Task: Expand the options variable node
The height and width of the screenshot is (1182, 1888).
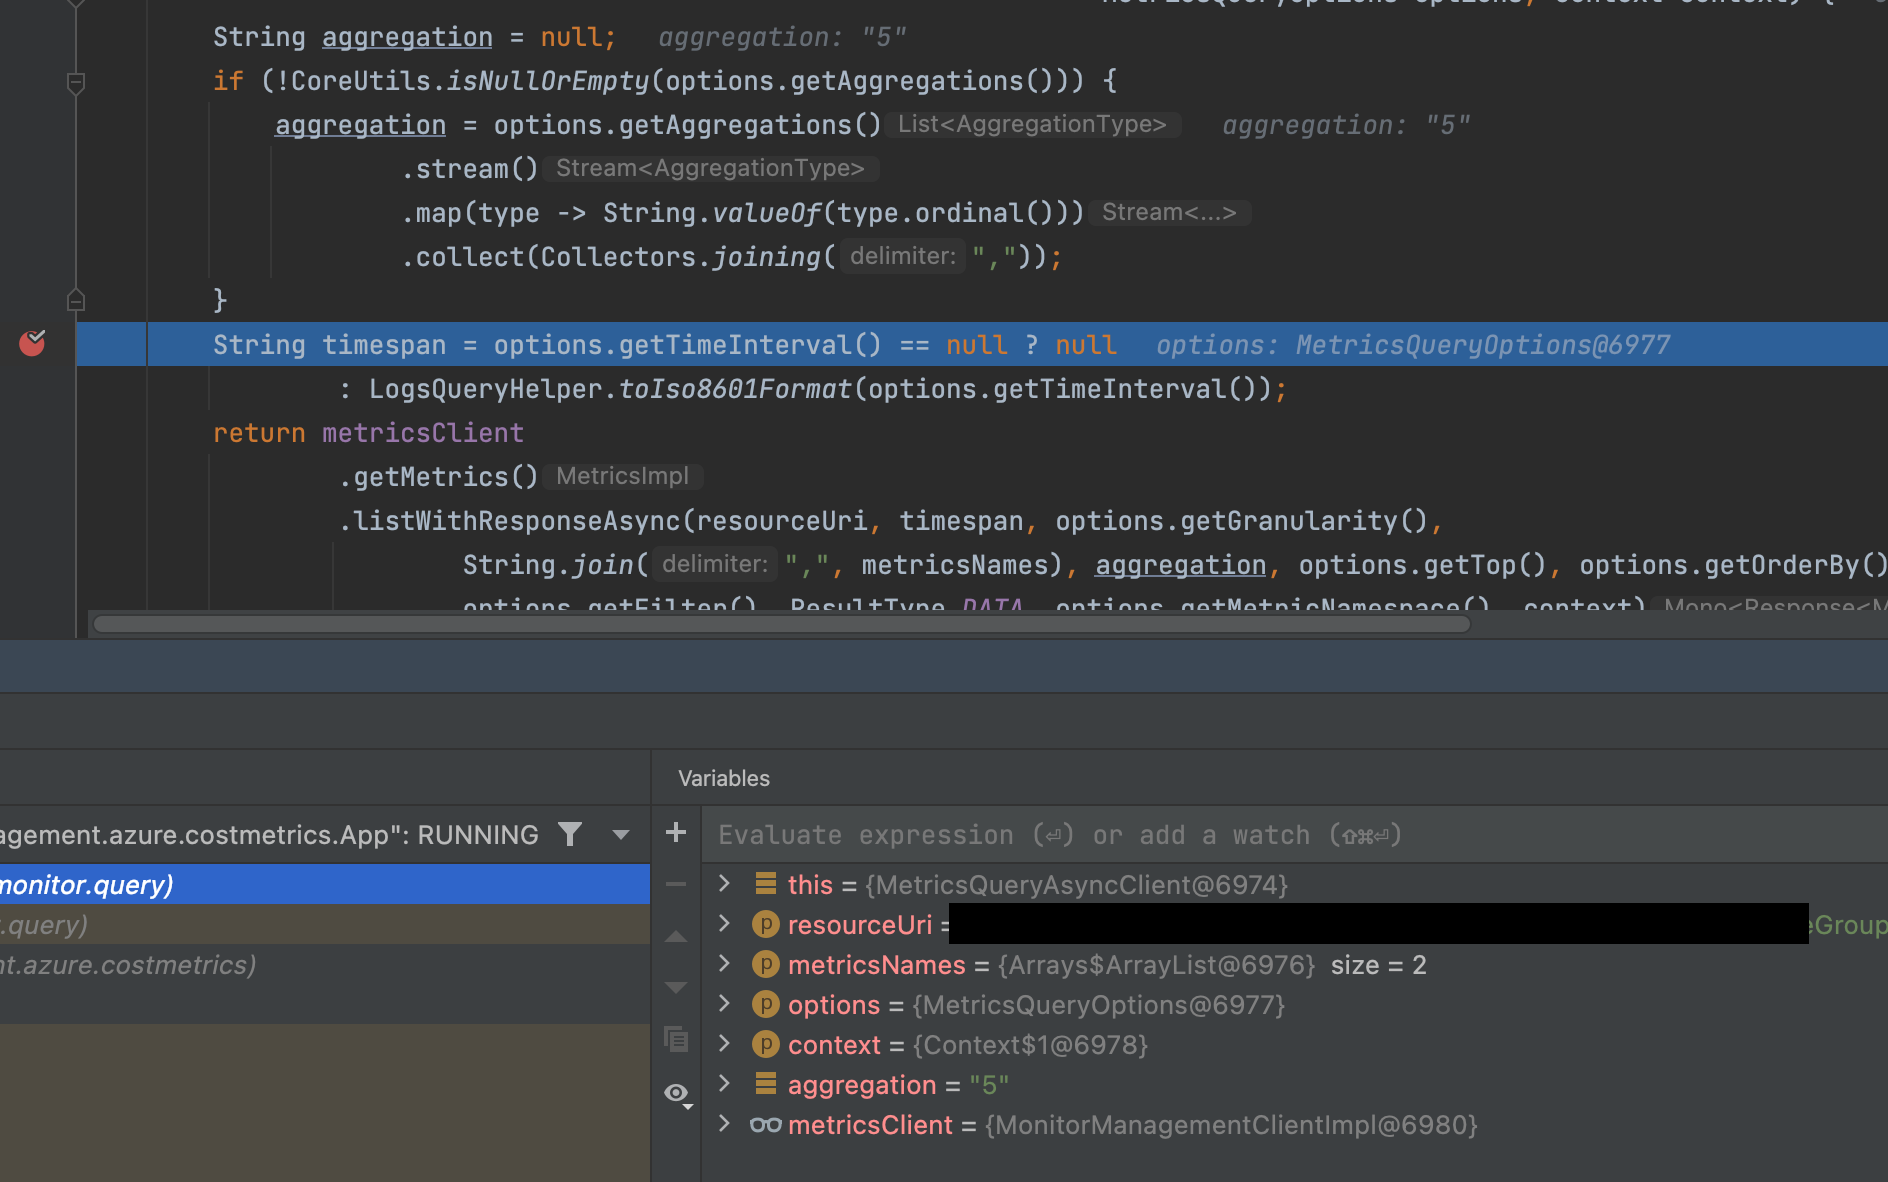Action: [x=725, y=1003]
